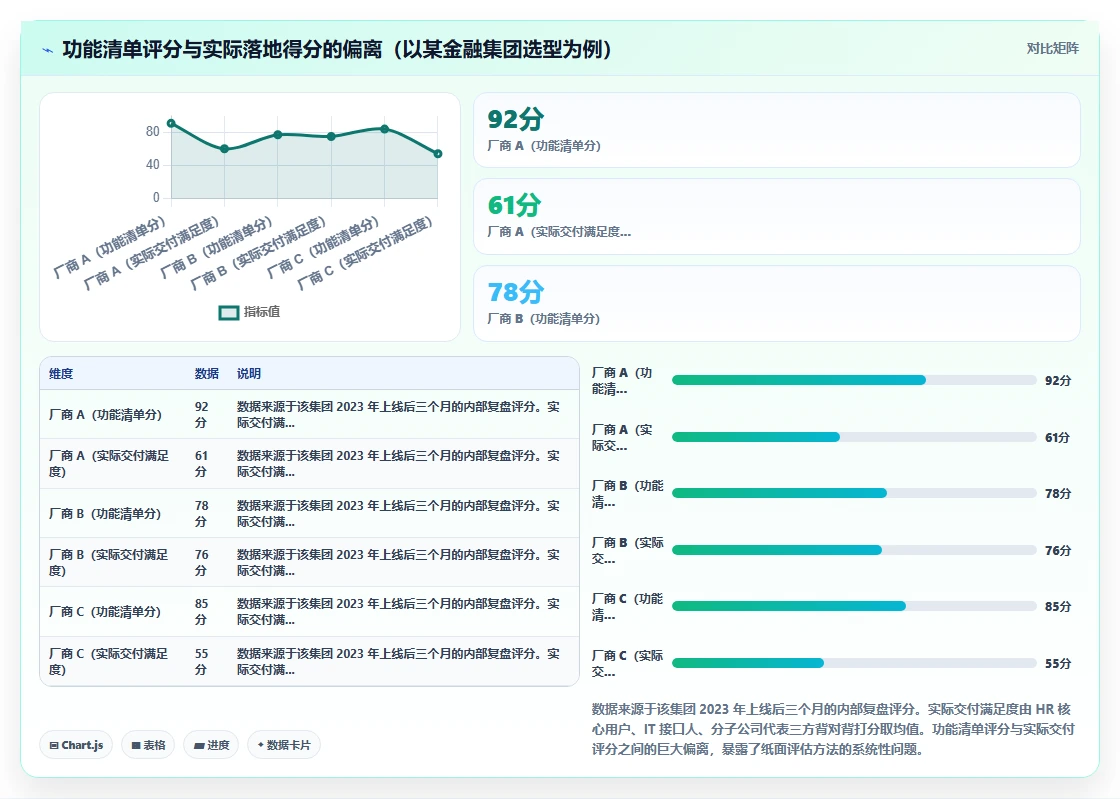Viewport: 1120px width, 799px height.
Task: Click the last data point on the line chart
Action: (438, 154)
